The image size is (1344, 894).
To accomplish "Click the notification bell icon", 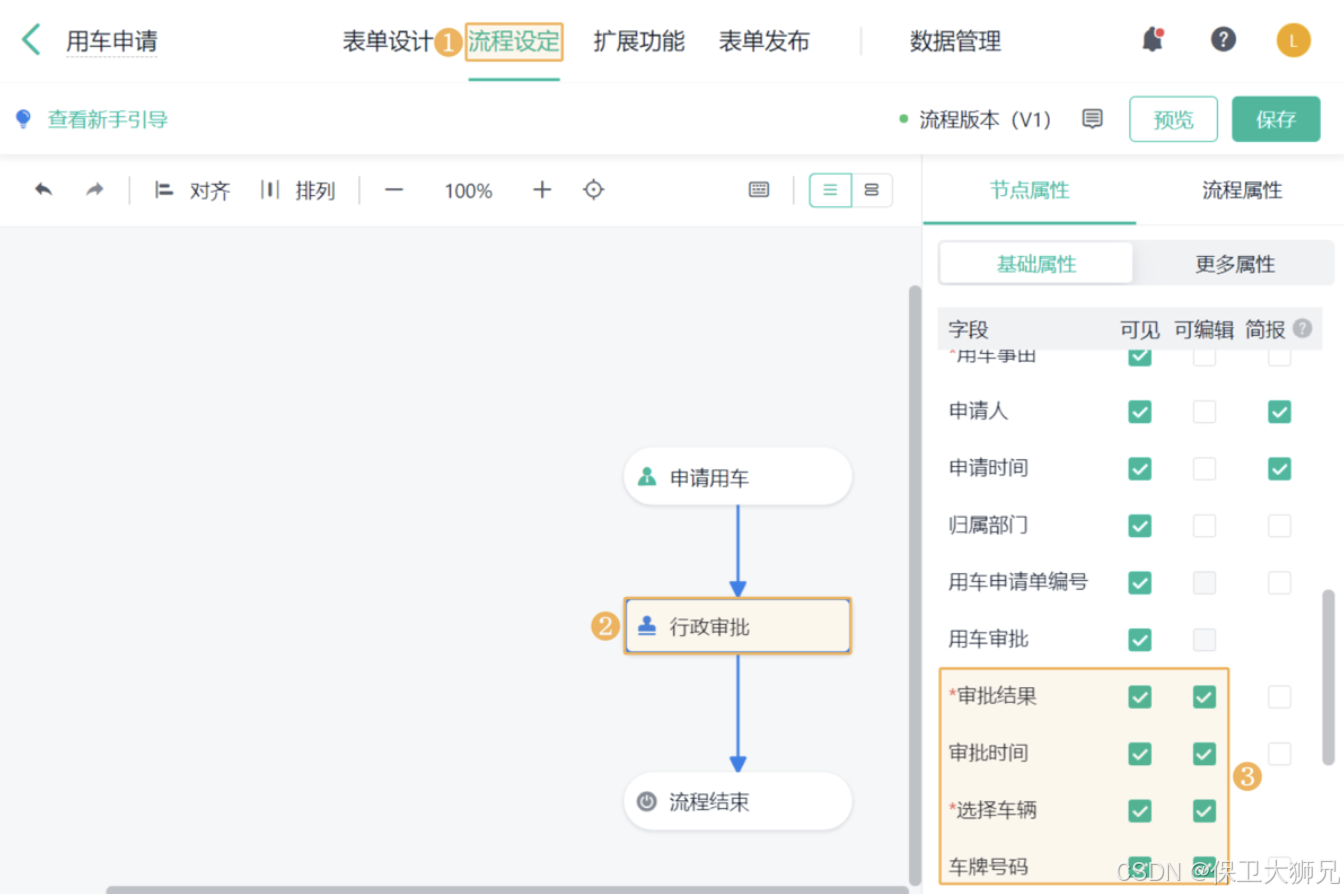I will coord(1151,38).
